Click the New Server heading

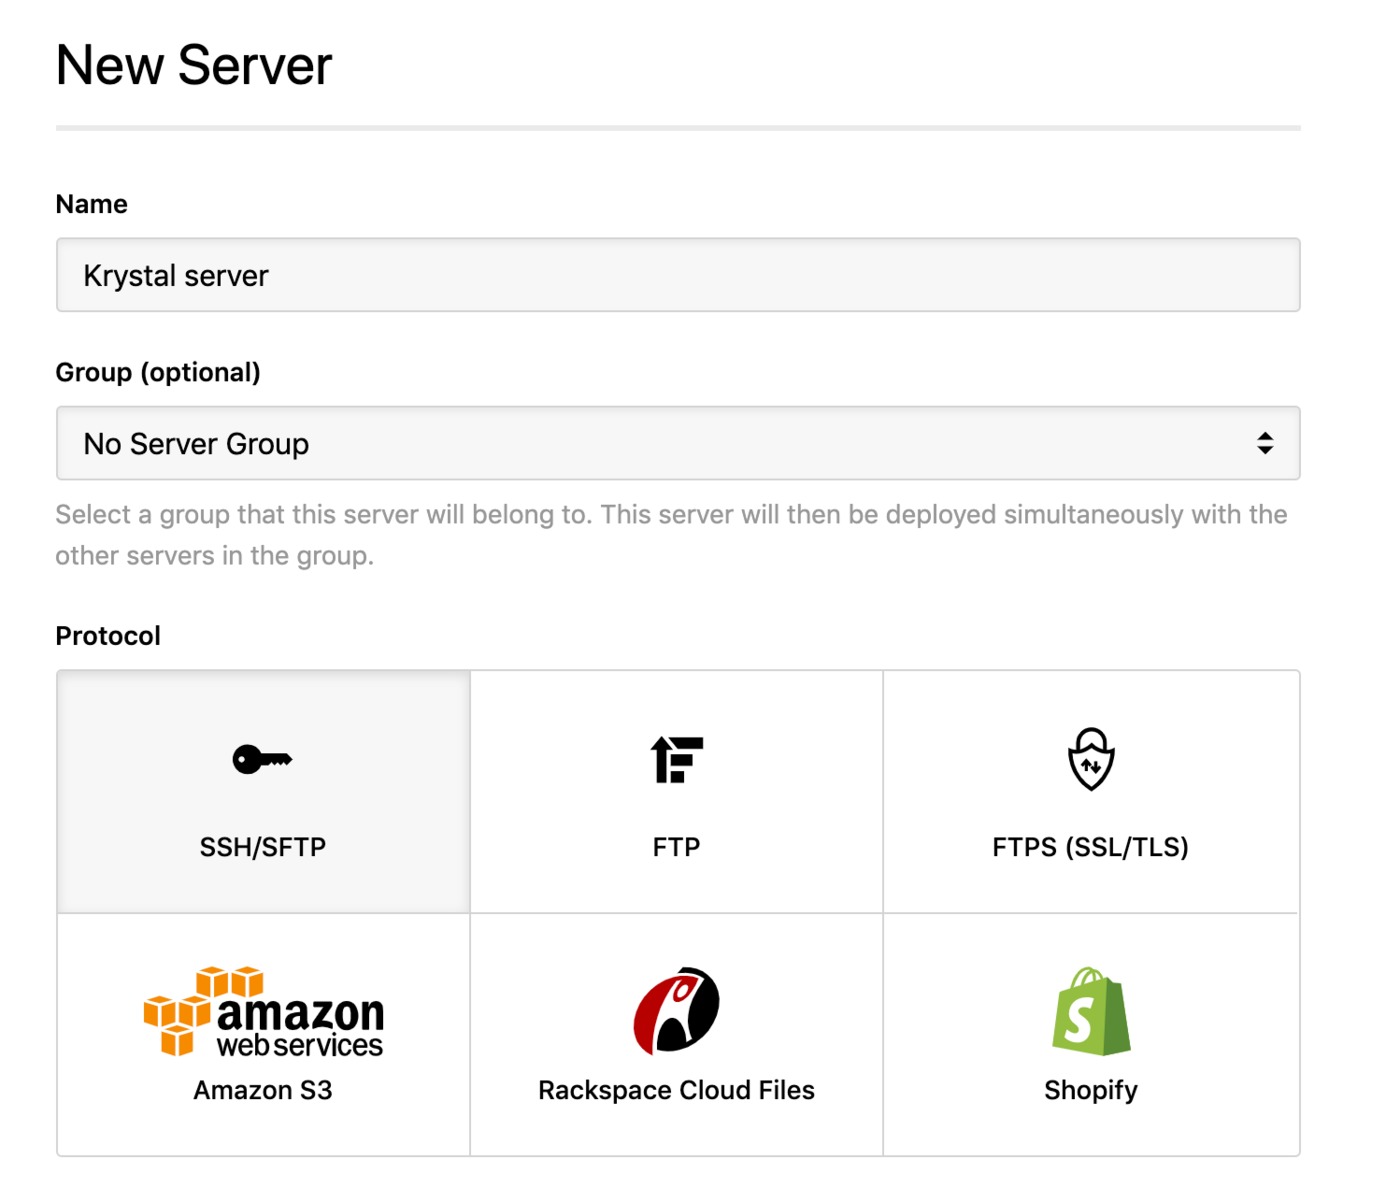click(194, 66)
